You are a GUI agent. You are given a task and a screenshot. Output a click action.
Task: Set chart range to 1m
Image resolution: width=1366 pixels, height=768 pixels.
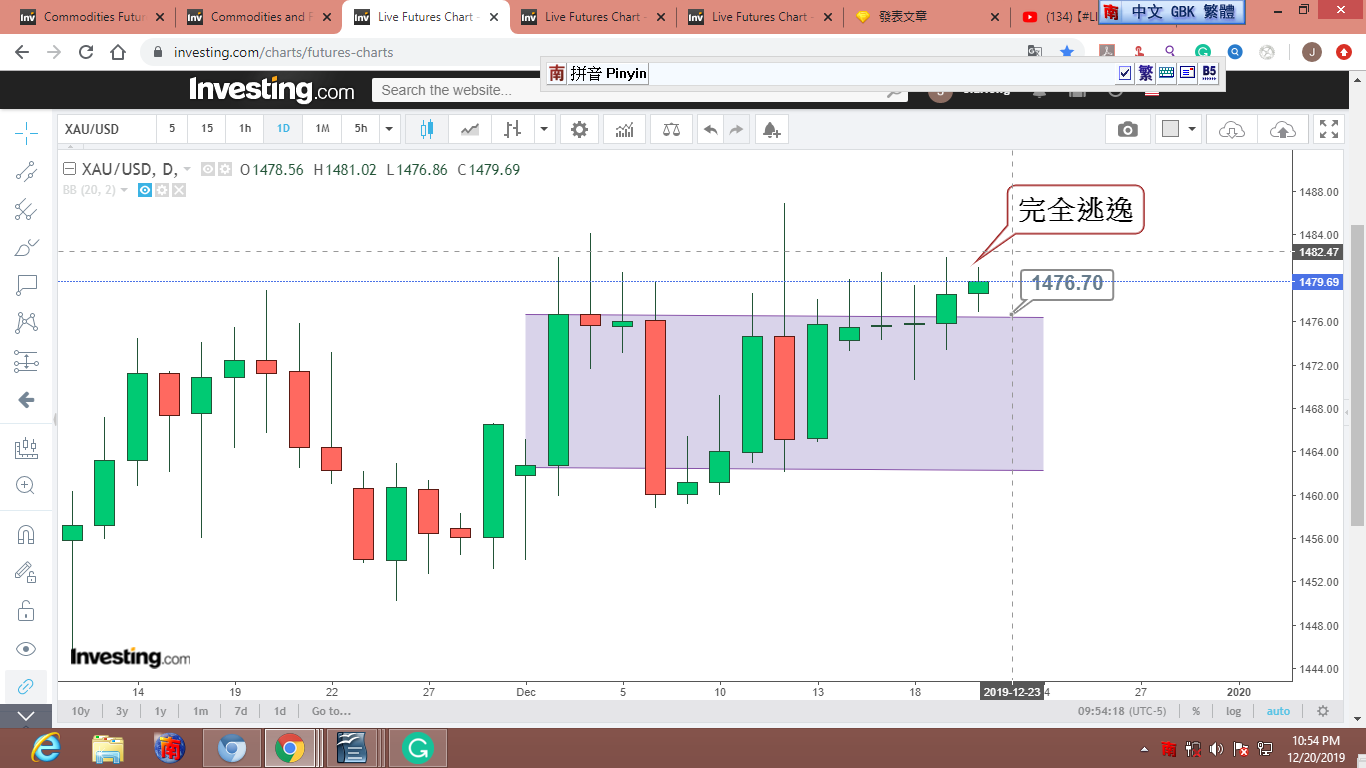point(201,711)
